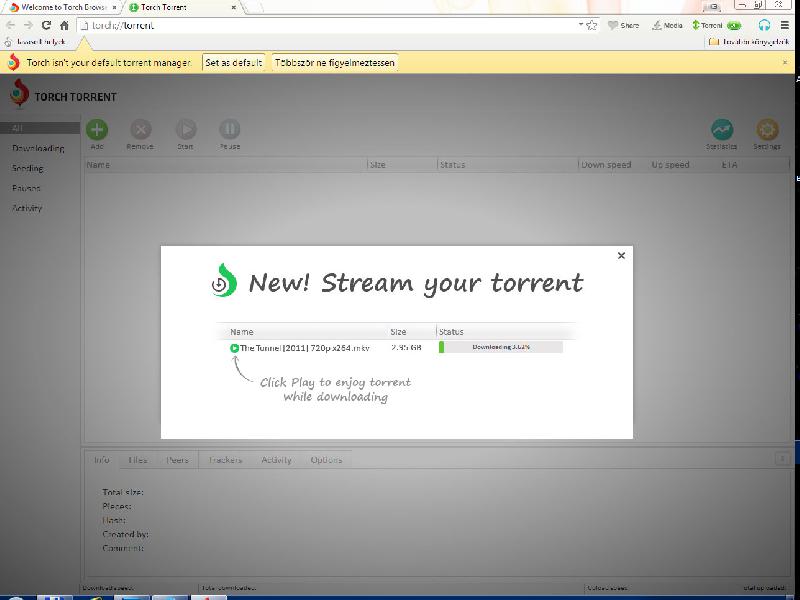Click the Torrent toolbar button
This screenshot has width=800, height=600.
coord(716,25)
